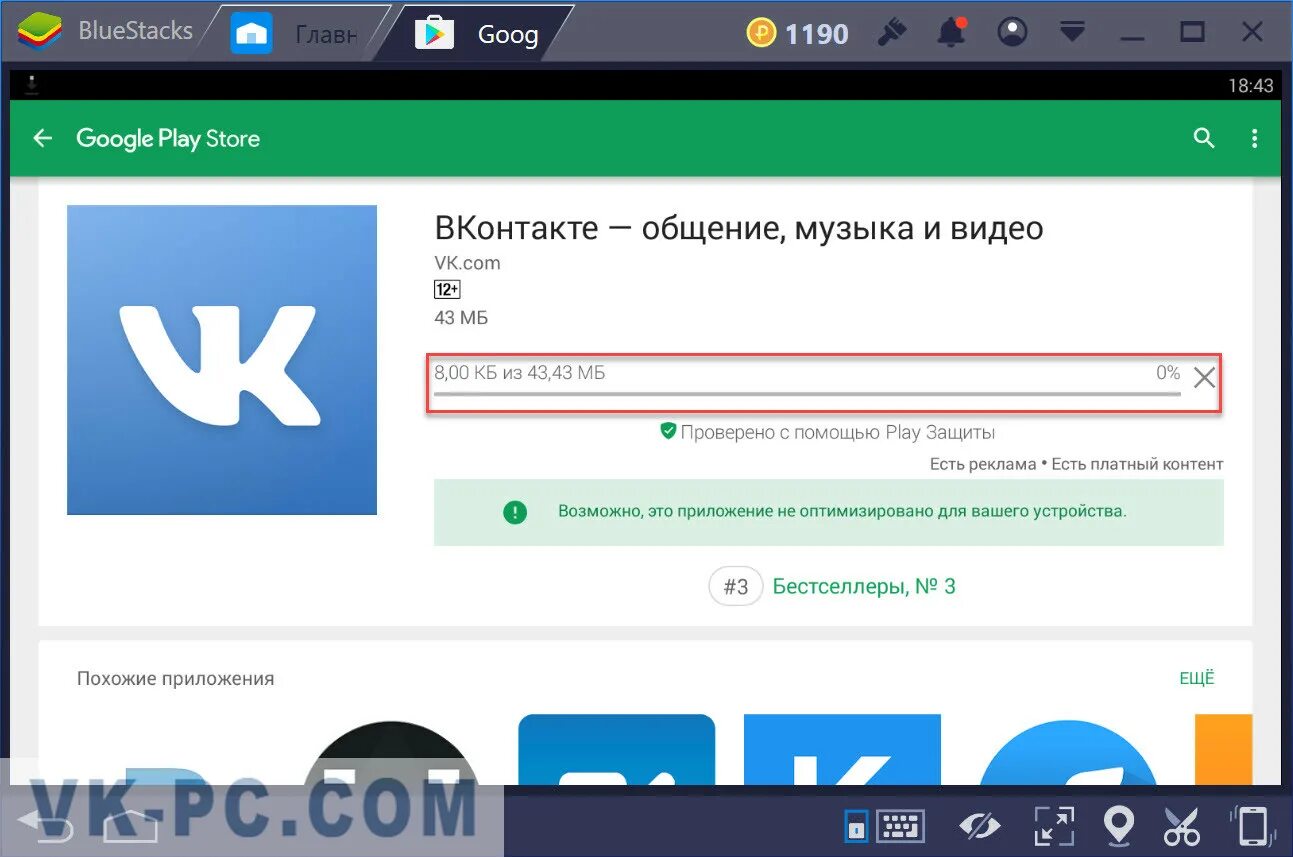Open Play Store search
This screenshot has height=857, width=1293.
coord(1204,138)
